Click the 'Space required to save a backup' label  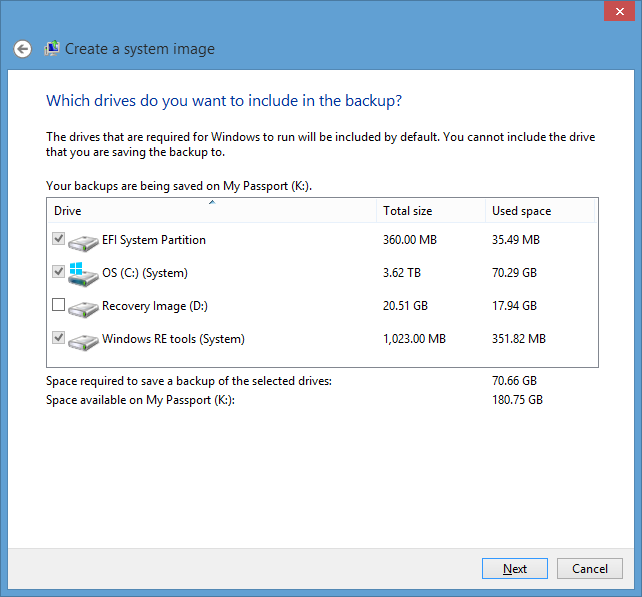pos(189,381)
